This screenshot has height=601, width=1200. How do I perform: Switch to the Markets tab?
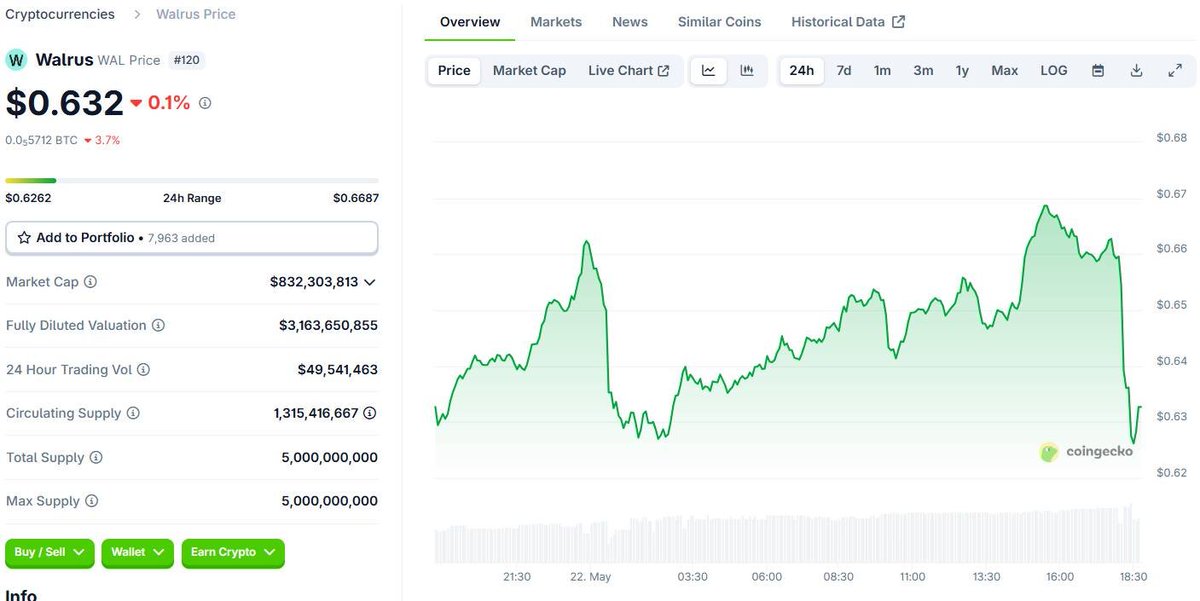[x=556, y=21]
